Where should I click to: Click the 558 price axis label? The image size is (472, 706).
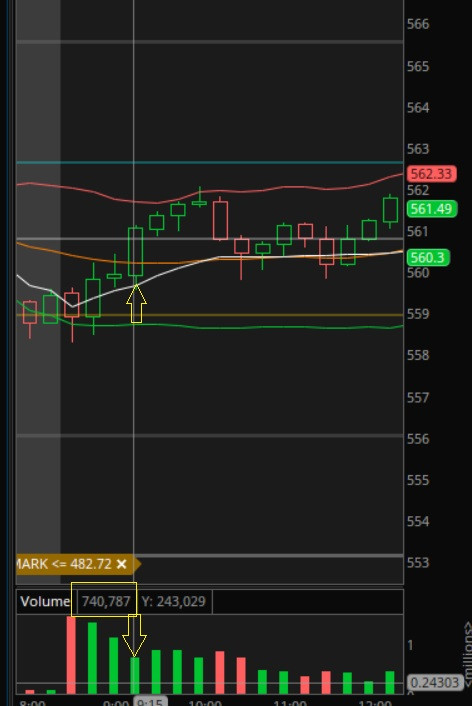coord(418,355)
